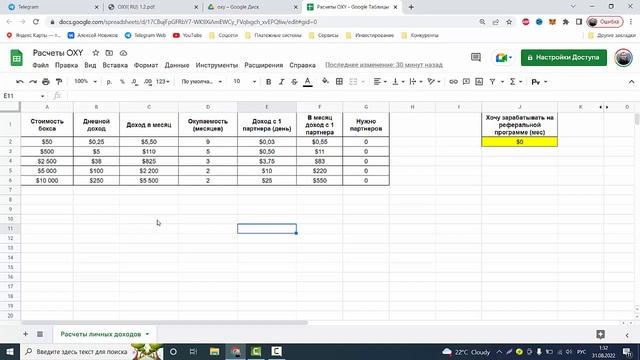
Task: Expand the name box E11 dropdown
Action: coord(42,96)
